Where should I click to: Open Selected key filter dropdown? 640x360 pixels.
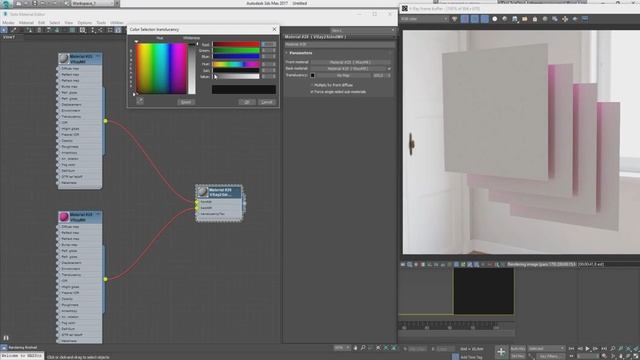pyautogui.click(x=547, y=349)
